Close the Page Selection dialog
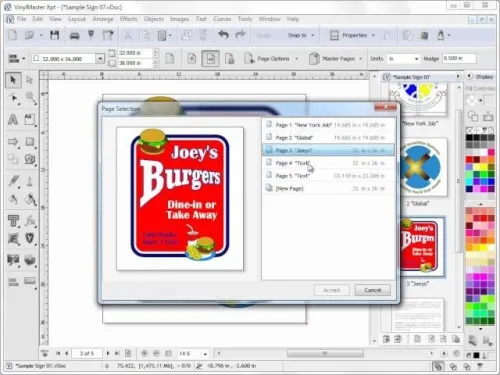This screenshot has width=500, height=375. point(385,107)
